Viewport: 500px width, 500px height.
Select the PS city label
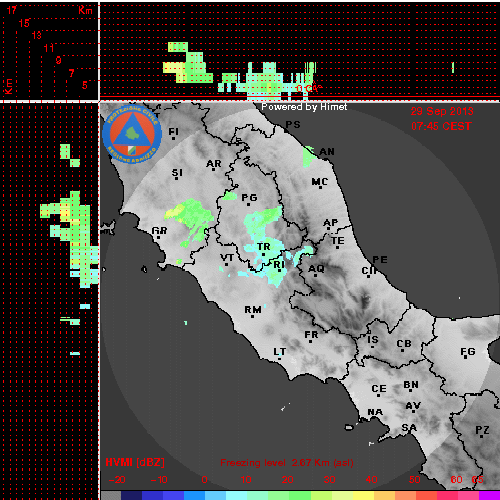[293, 124]
